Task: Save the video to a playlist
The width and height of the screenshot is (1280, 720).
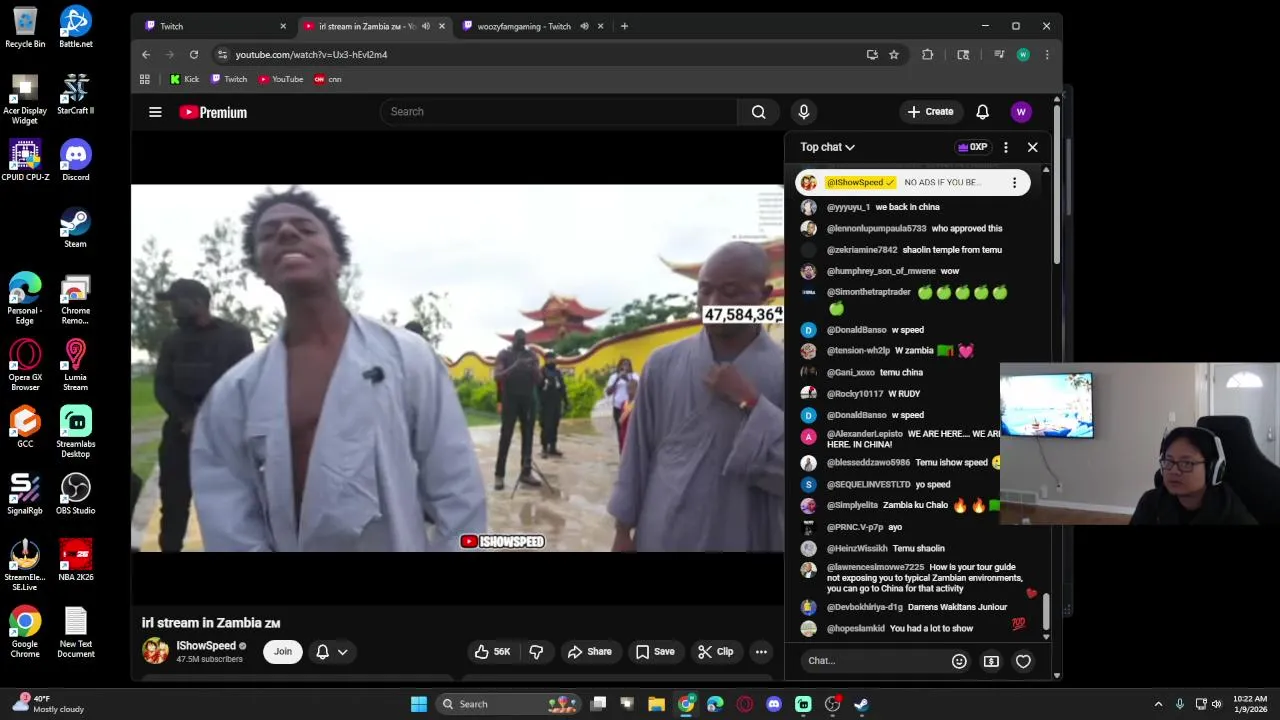Action: [x=655, y=652]
